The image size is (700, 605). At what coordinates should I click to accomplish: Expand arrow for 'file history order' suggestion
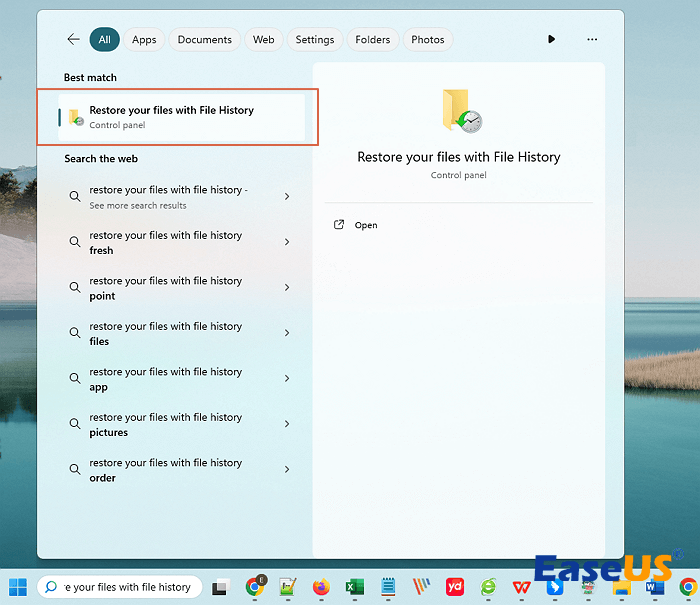coord(287,470)
